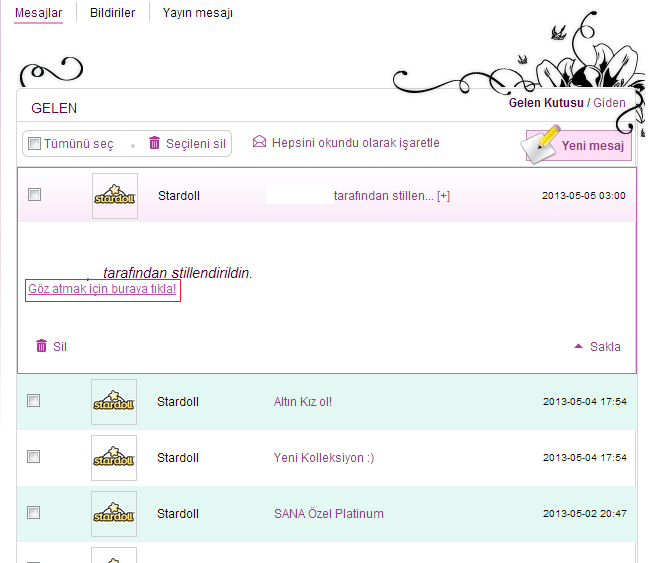Delete the open message with Sil
Viewport: 651px width, 563px height.
pos(60,347)
